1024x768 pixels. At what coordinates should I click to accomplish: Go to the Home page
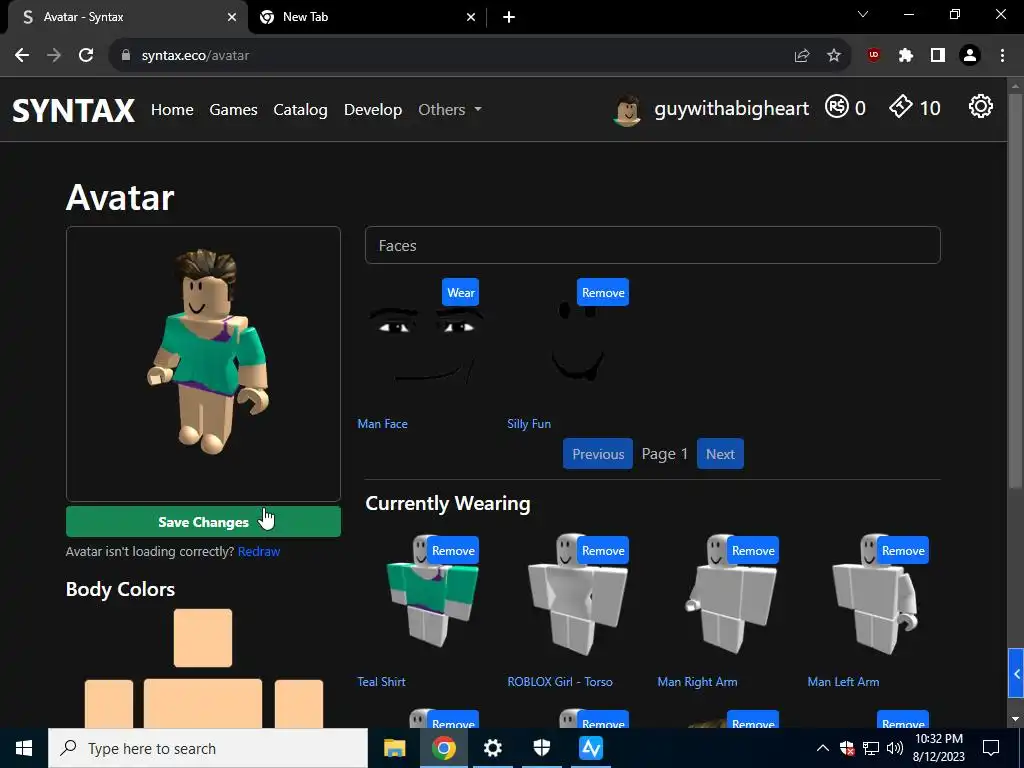coord(172,109)
